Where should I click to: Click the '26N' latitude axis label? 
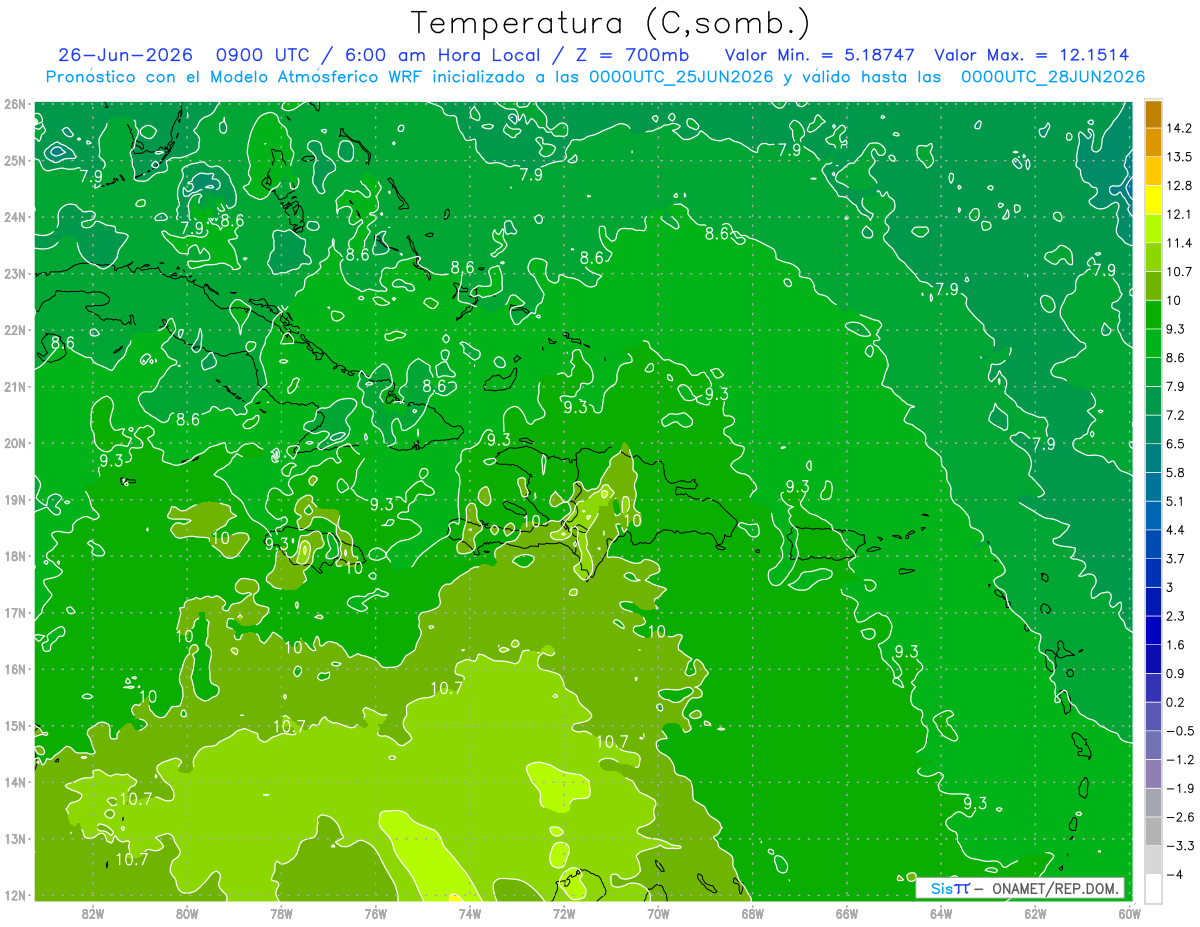click(x=15, y=104)
